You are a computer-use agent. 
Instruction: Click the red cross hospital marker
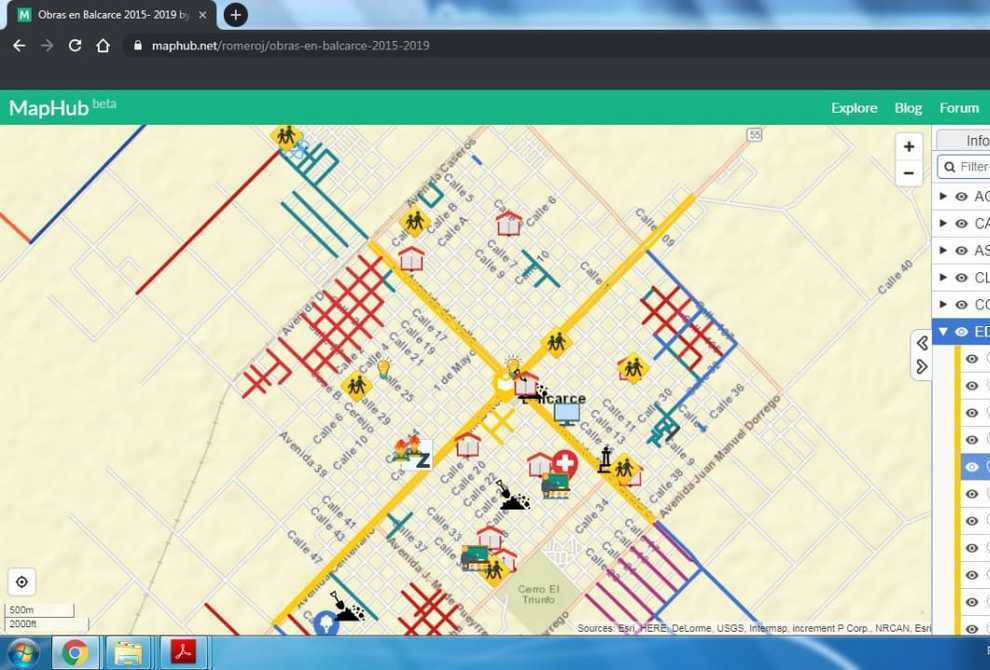564,464
